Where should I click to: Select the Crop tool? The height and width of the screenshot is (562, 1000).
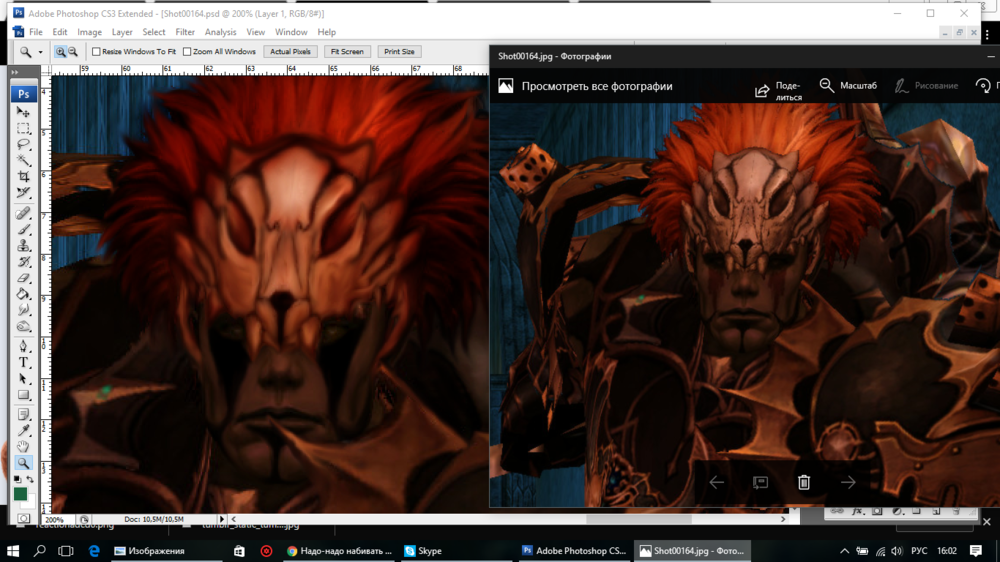pos(24,177)
